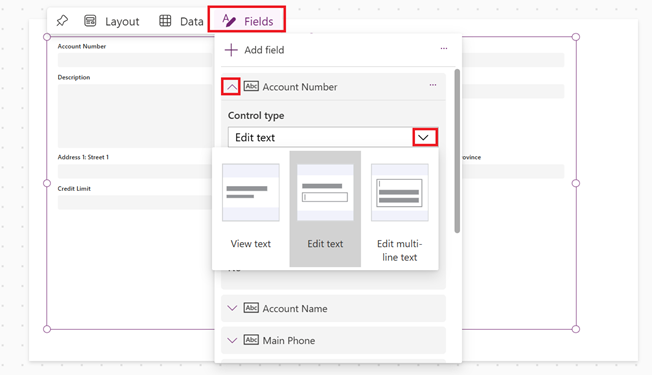This screenshot has height=375, width=652.
Task: Click the Data table grid icon
Action: (165, 20)
